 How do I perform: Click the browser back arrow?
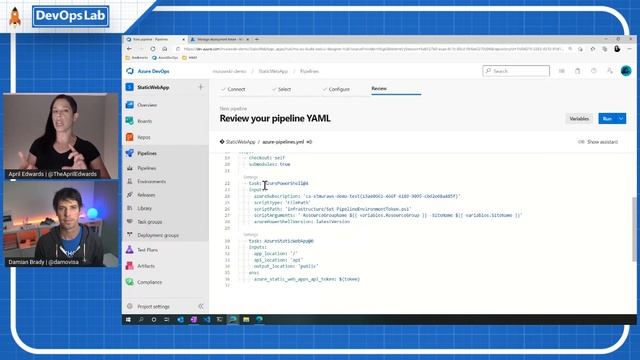pos(129,49)
